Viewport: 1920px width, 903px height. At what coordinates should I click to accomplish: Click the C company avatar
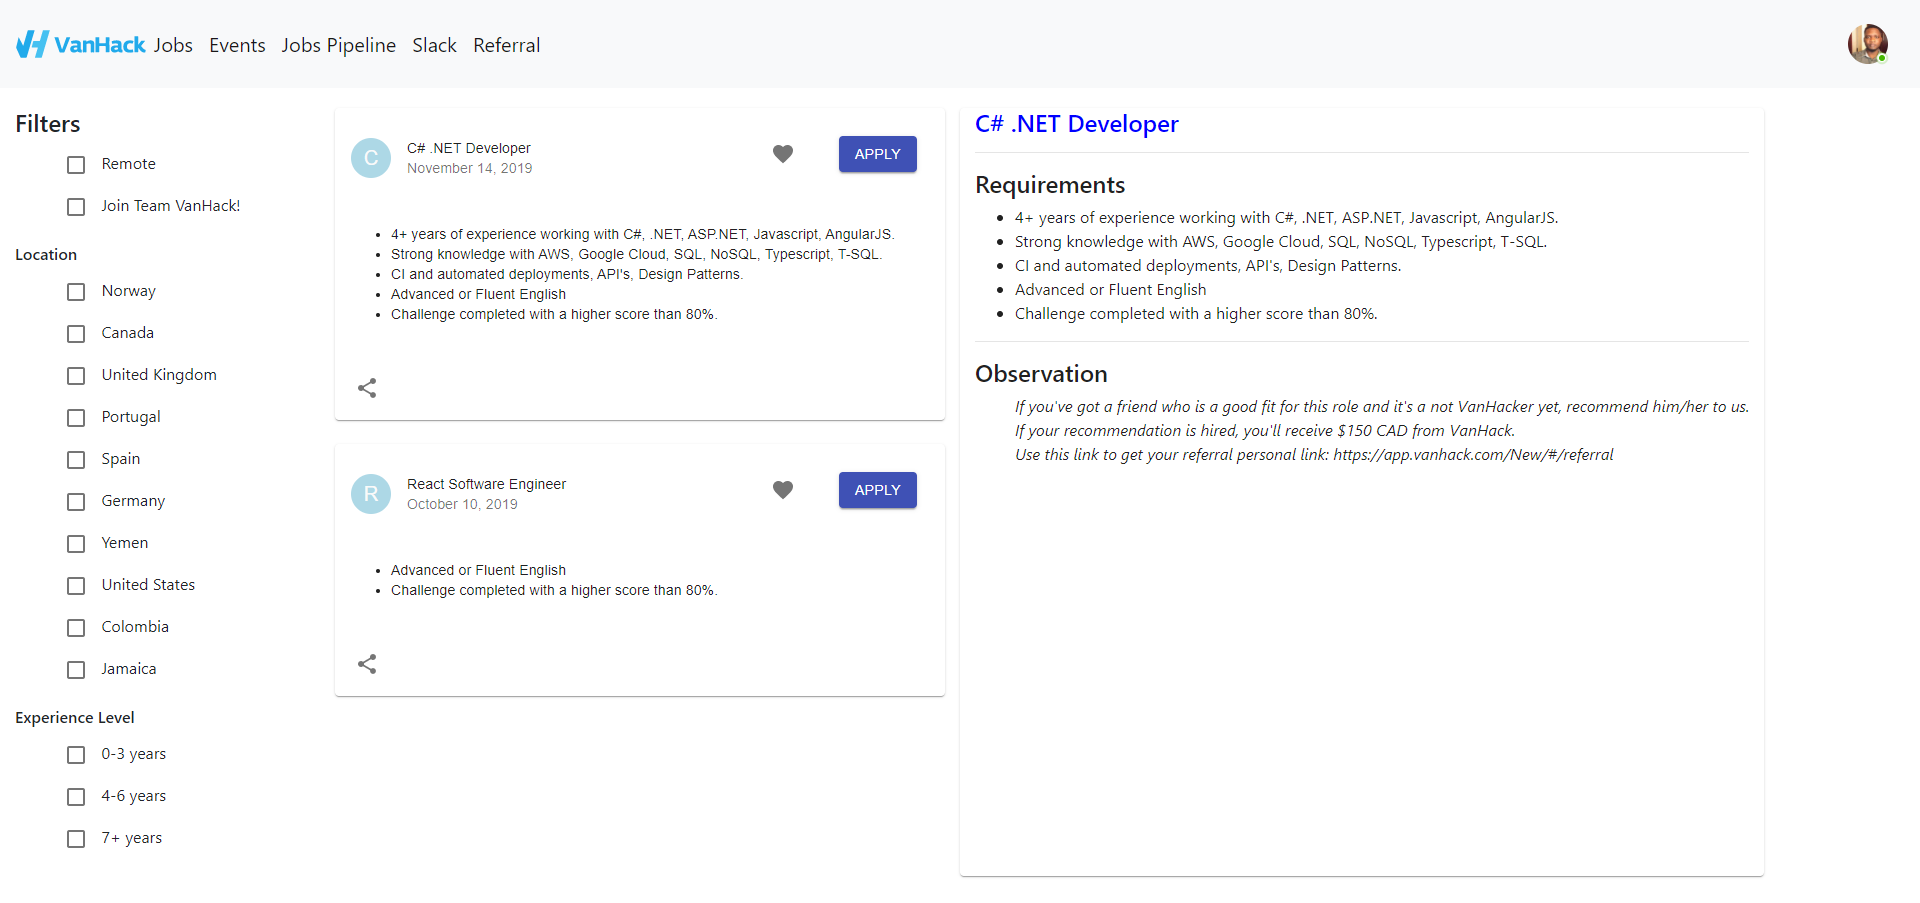(371, 158)
